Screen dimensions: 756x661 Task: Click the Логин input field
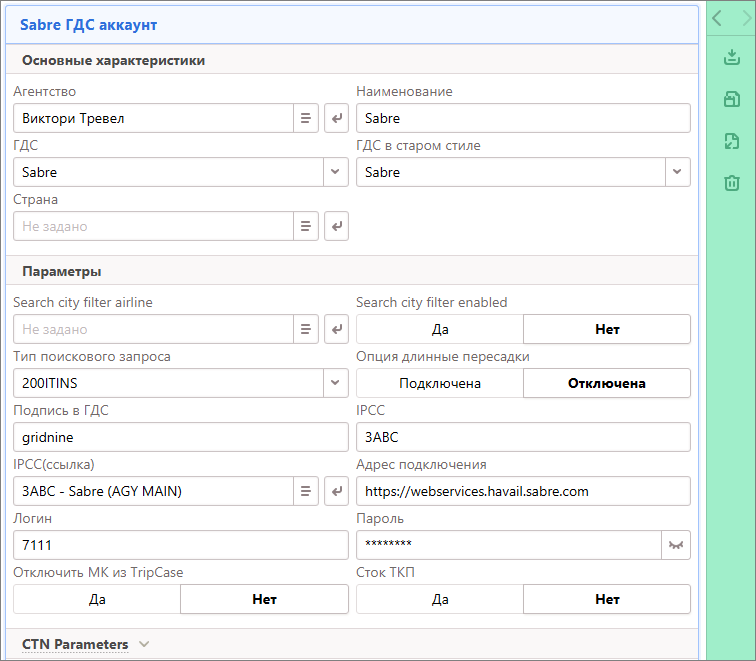(180, 545)
